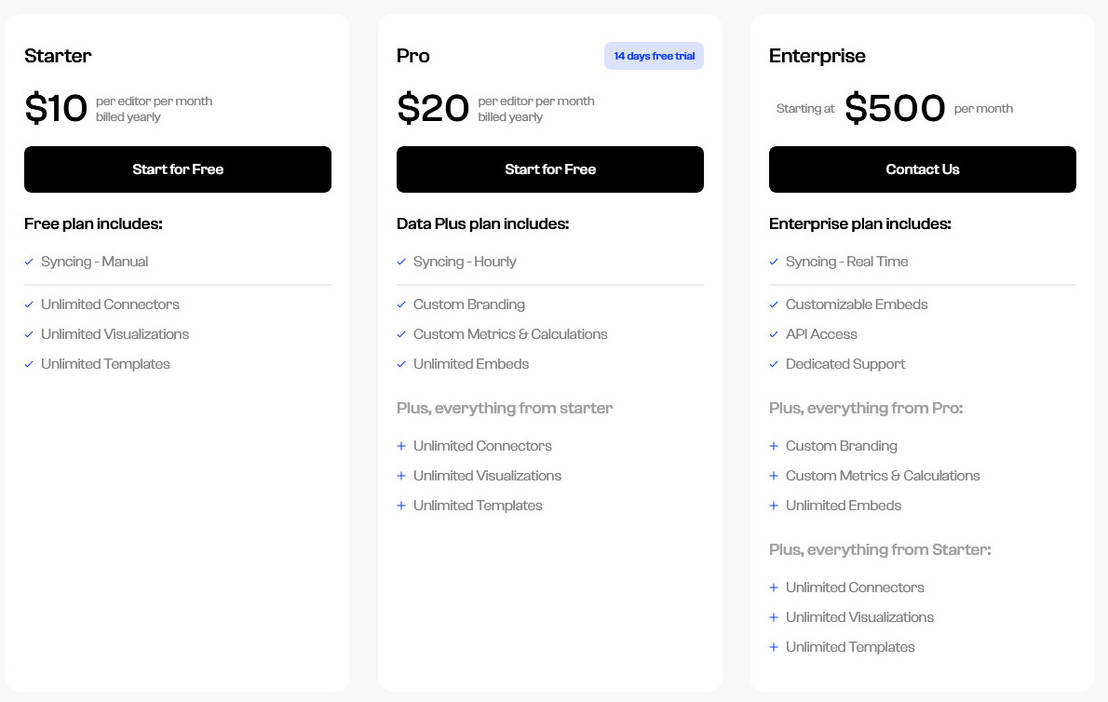Click the checkmark beside Dedicated Support
Image resolution: width=1108 pixels, height=702 pixels.
(773, 364)
